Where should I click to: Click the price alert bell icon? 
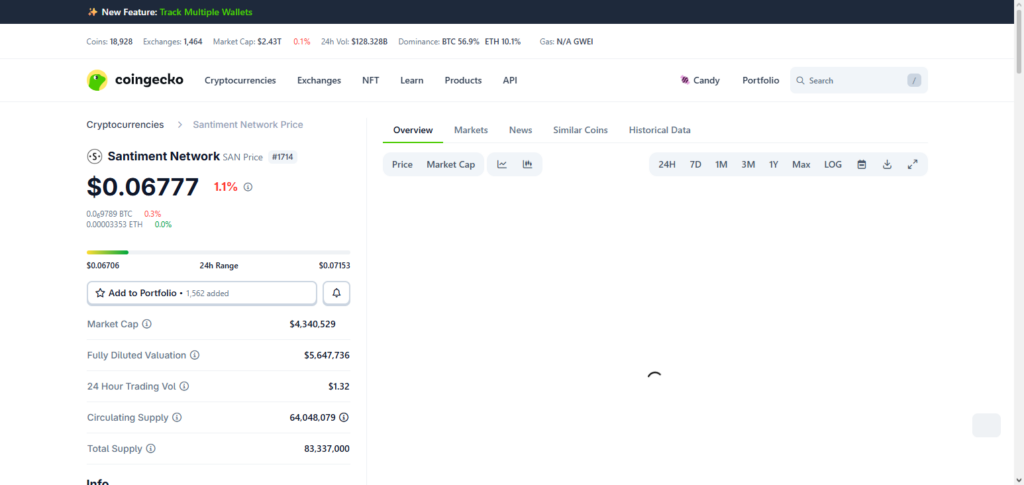(336, 293)
